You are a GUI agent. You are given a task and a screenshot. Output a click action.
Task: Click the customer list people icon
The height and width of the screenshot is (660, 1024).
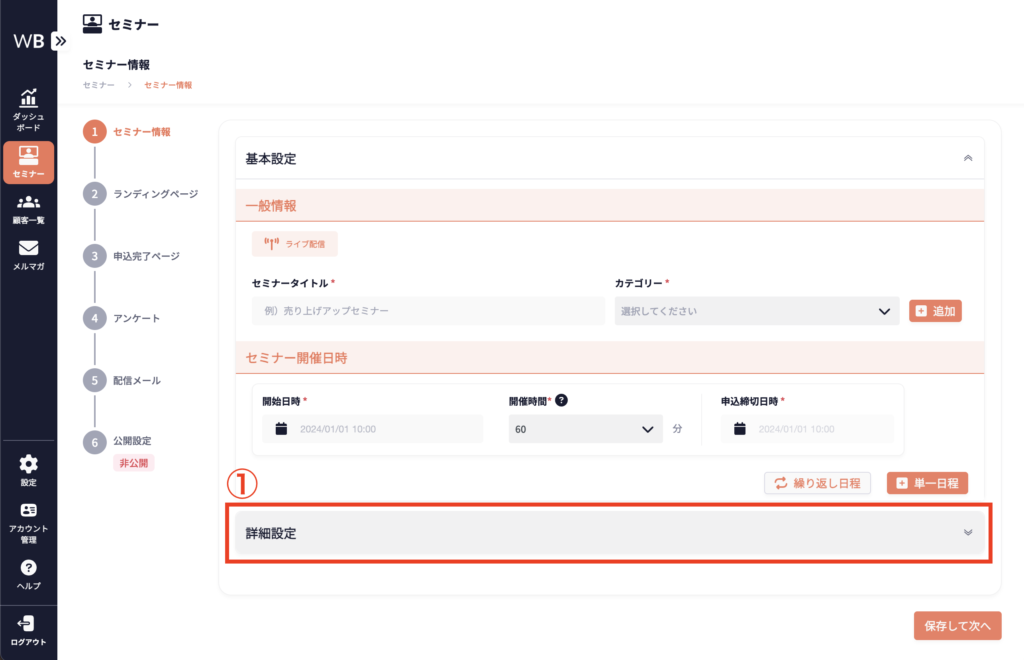[28, 203]
